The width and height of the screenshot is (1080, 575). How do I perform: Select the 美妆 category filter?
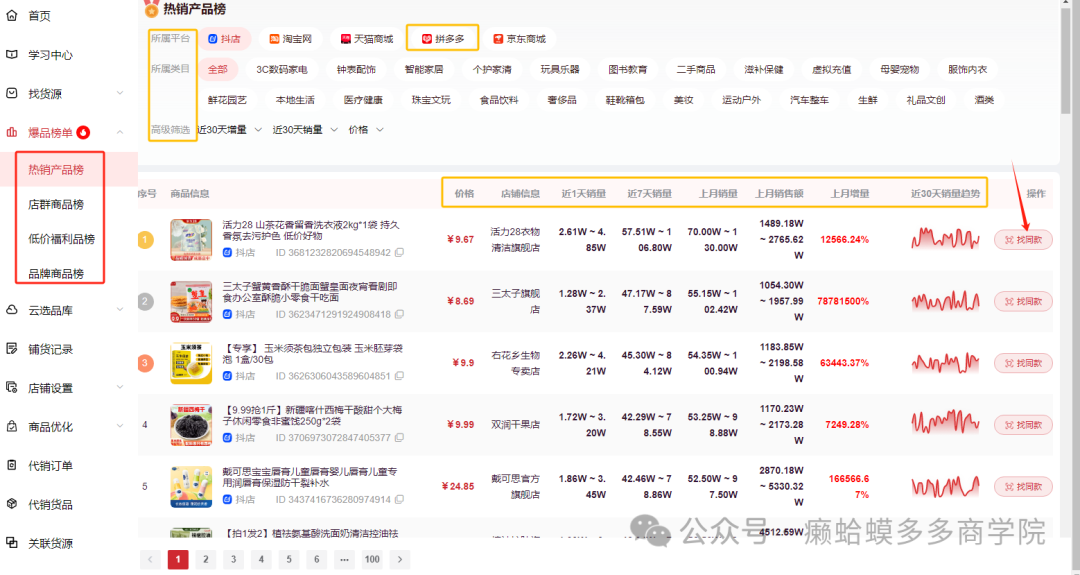(683, 100)
